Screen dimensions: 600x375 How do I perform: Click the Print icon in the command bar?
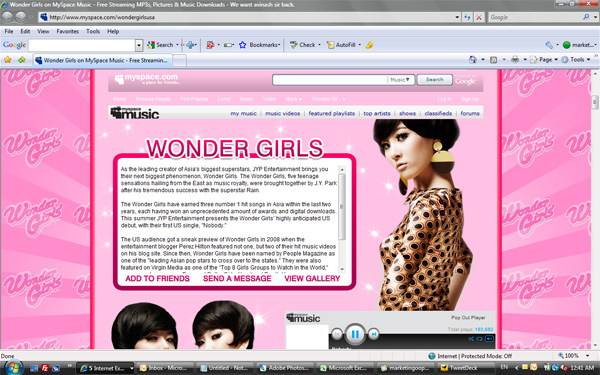click(515, 60)
